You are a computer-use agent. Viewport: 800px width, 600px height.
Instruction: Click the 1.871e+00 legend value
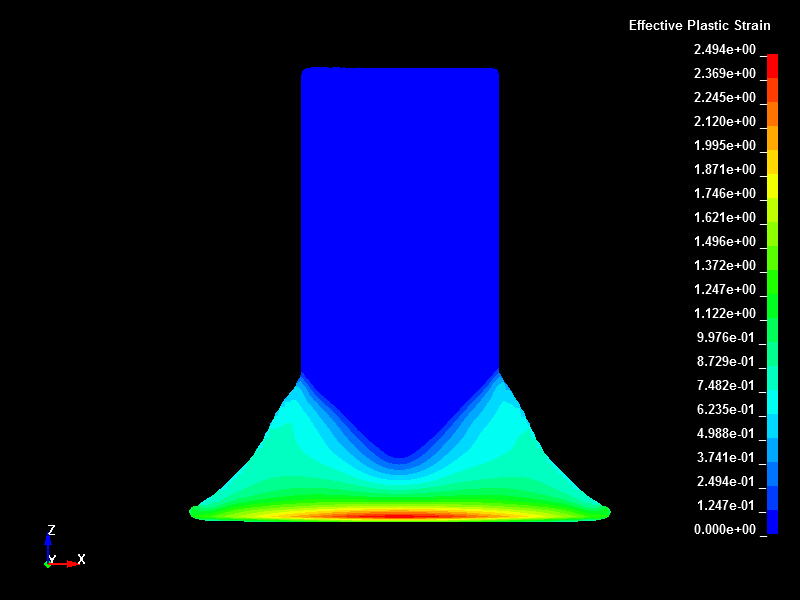pos(725,169)
